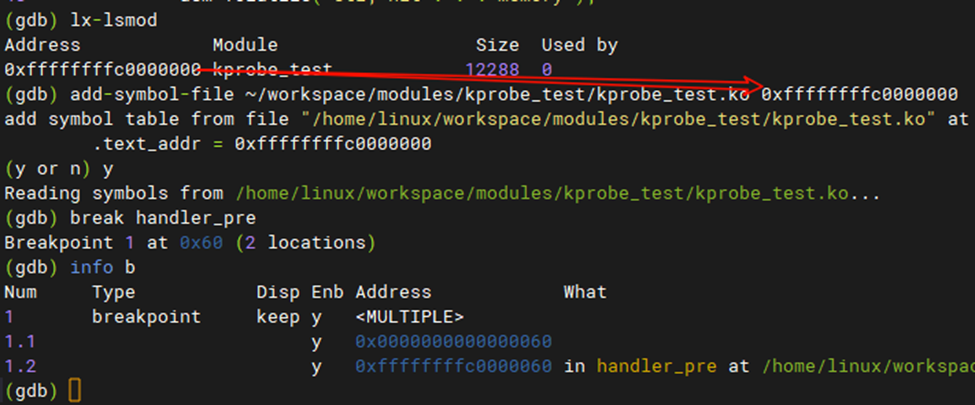Click the 'info b' command
Image resolution: width=975 pixels, height=405 pixels.
(x=103, y=268)
